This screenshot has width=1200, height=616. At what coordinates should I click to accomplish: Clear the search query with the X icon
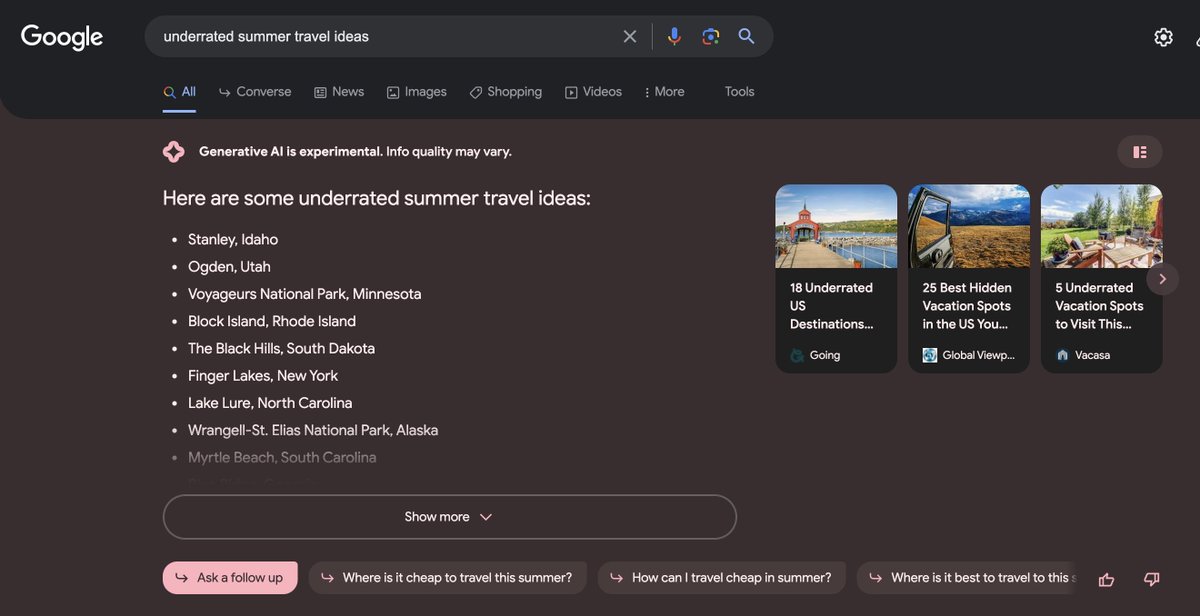630,36
